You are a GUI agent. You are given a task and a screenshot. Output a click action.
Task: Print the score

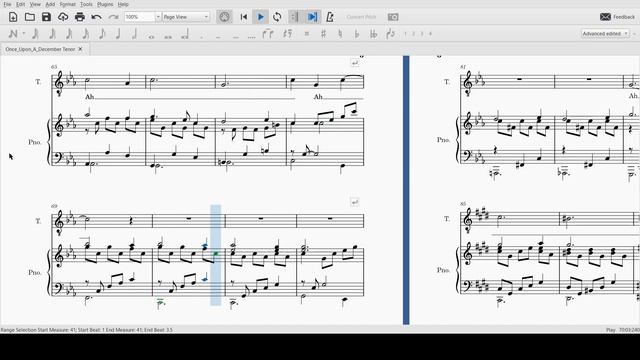pos(80,17)
